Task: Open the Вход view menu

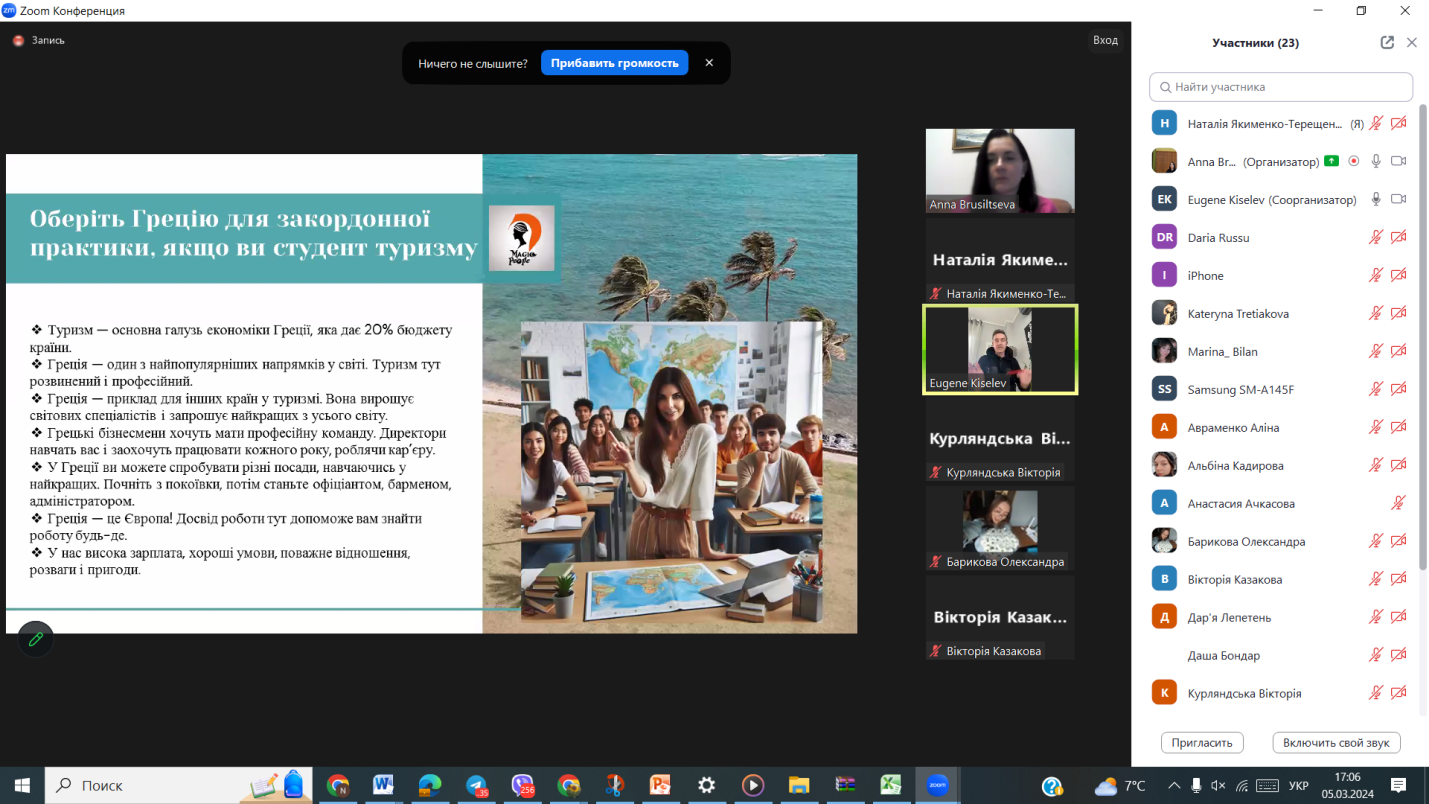Action: pyautogui.click(x=1105, y=40)
